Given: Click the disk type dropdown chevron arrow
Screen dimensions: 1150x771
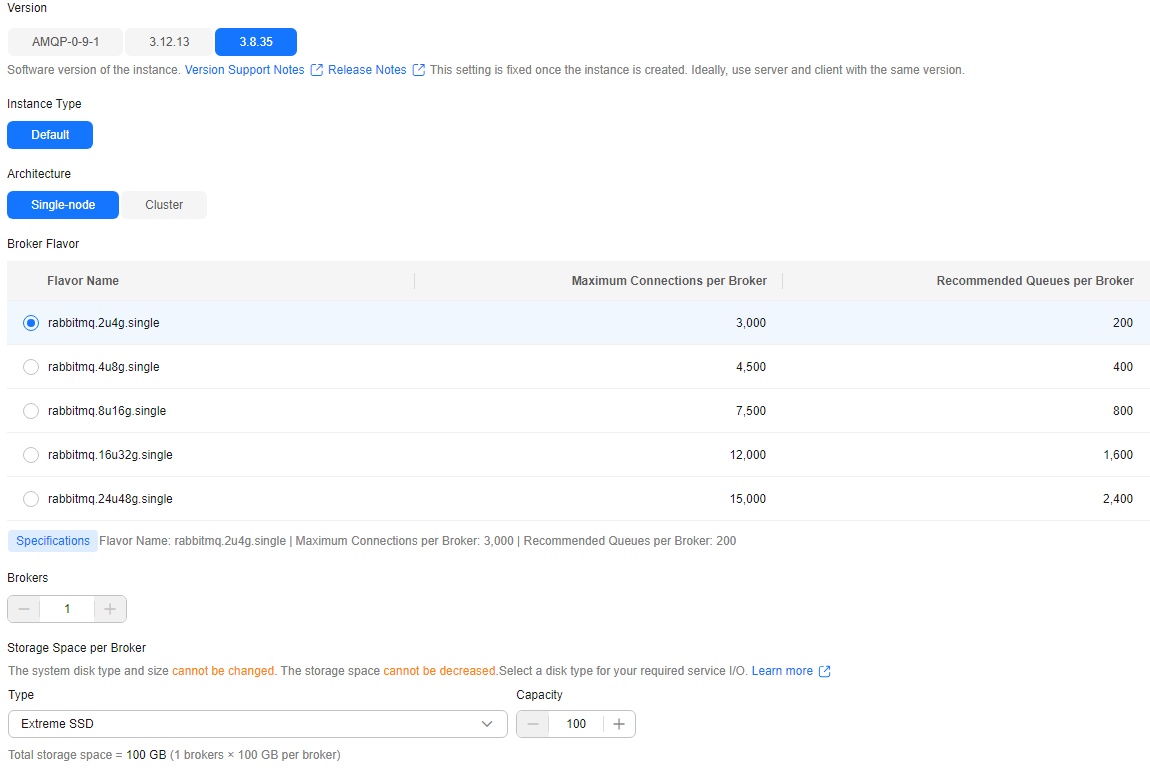Looking at the screenshot, I should (x=487, y=724).
